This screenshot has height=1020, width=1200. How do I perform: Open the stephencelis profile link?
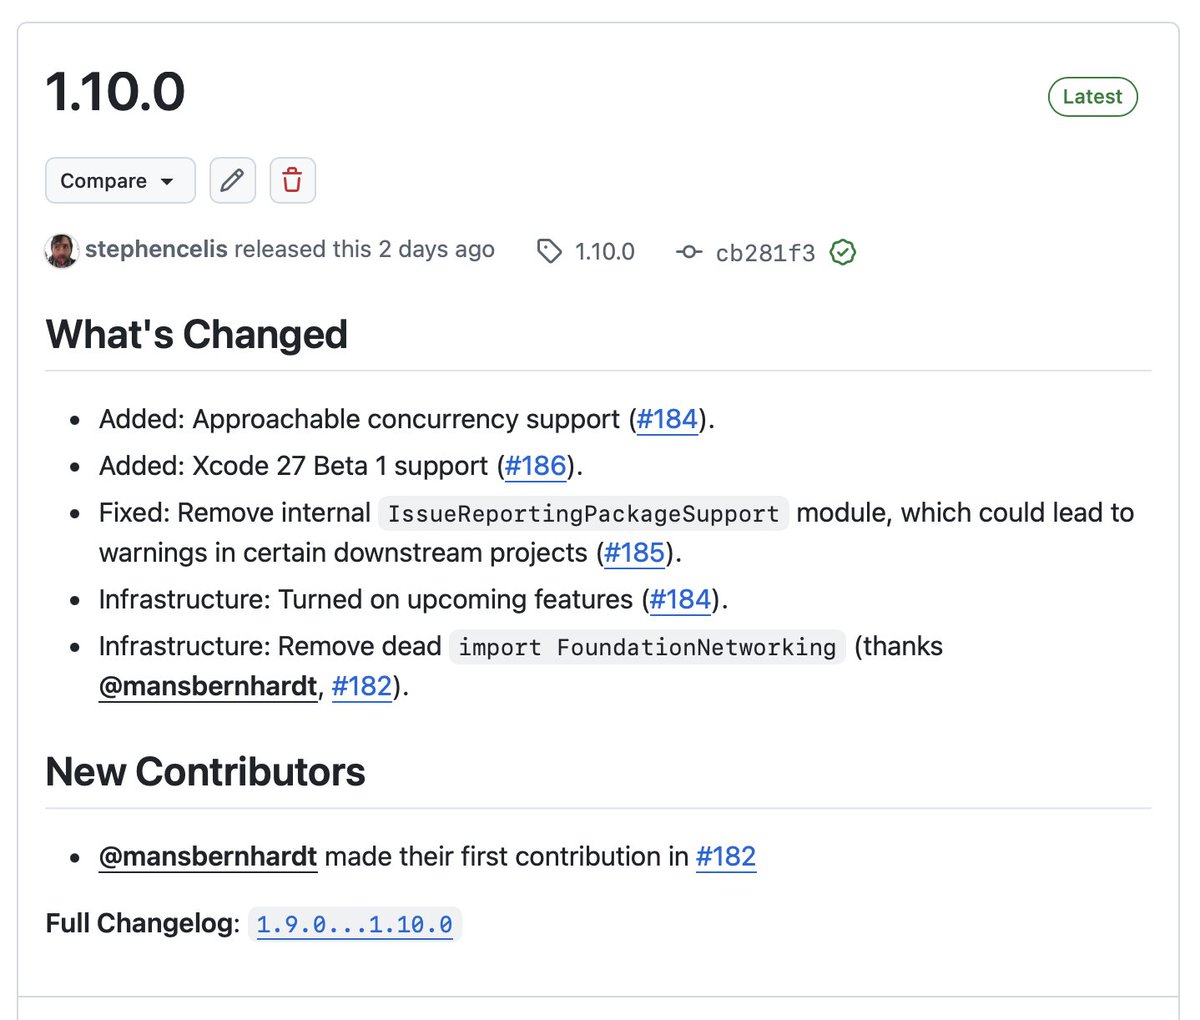click(x=156, y=249)
